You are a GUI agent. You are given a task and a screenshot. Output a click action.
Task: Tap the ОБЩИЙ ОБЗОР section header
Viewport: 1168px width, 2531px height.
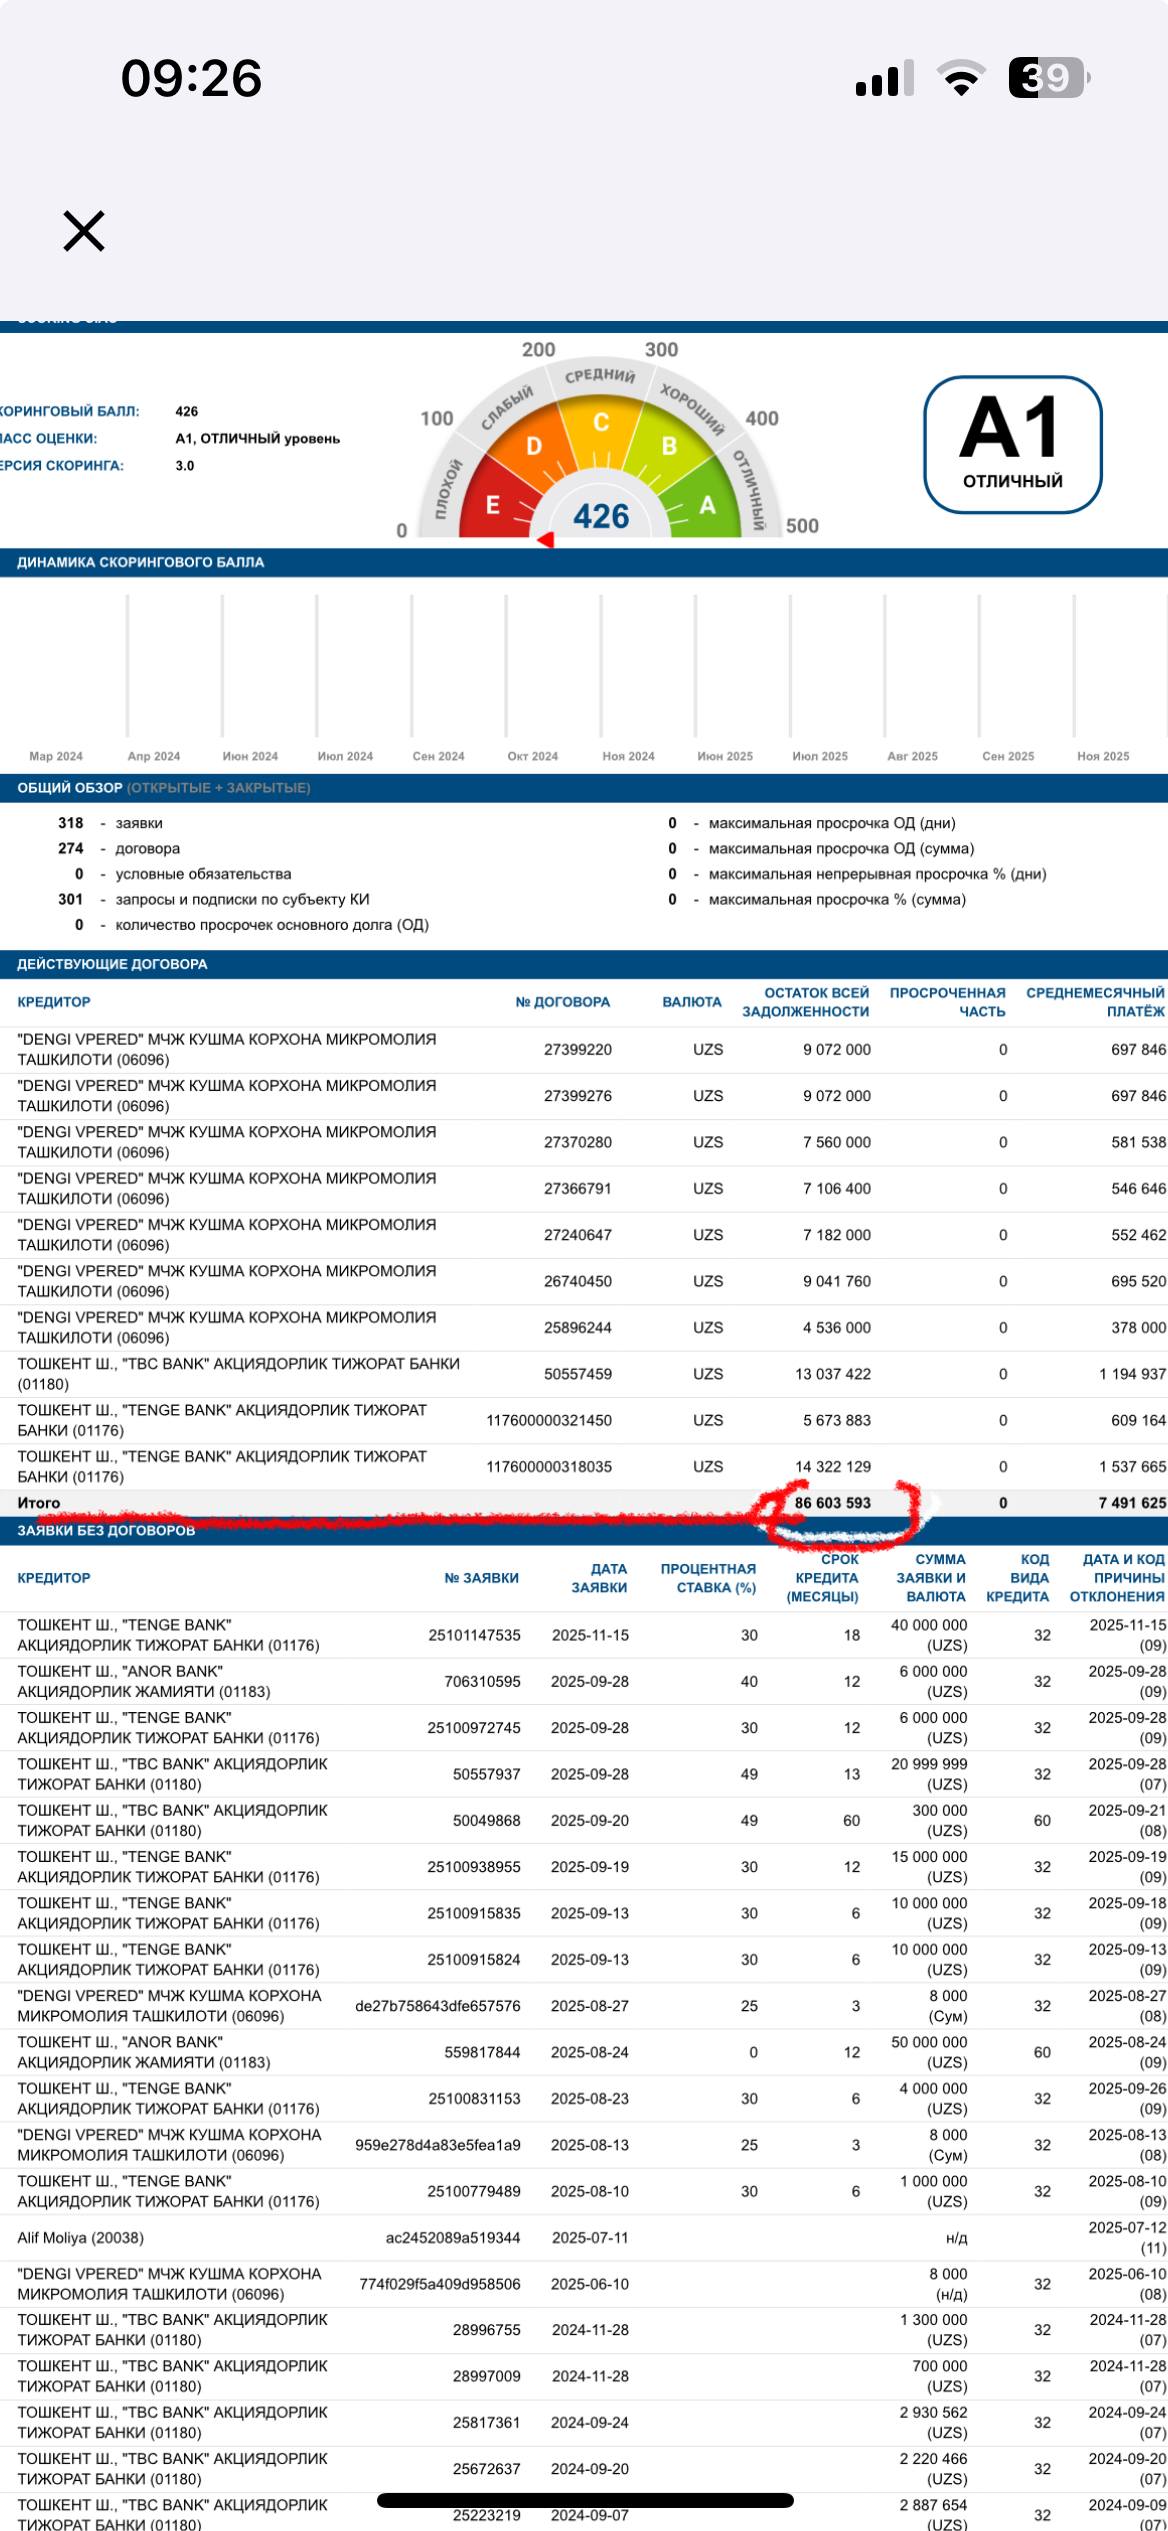click(70, 788)
